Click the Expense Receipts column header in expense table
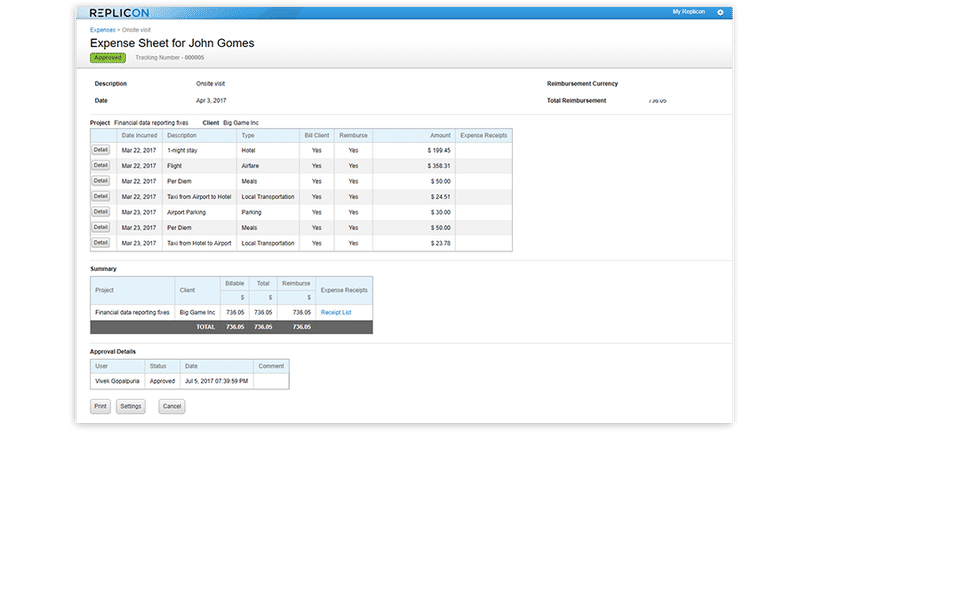960x591 pixels. point(484,135)
